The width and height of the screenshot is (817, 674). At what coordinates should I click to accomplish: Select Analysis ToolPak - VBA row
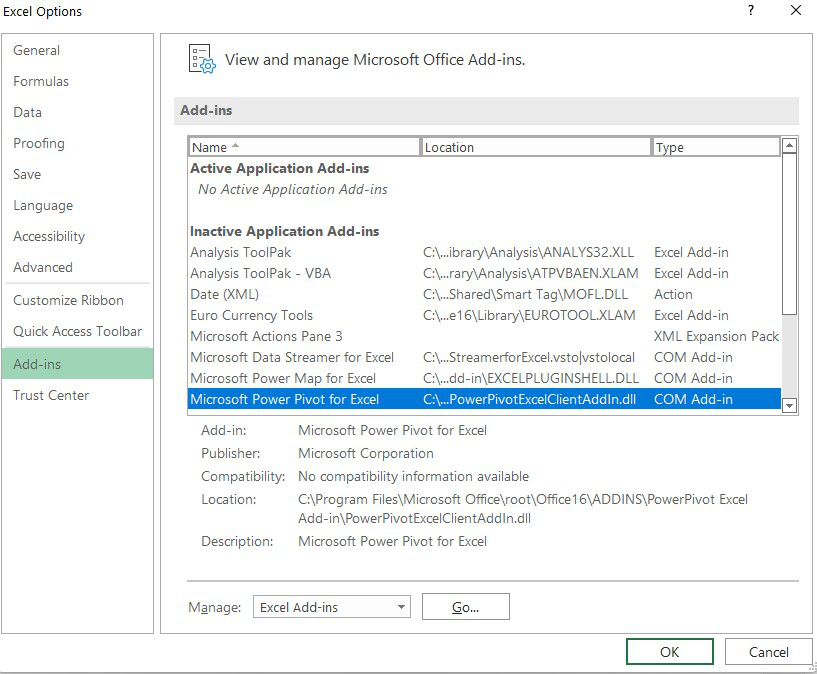(484, 273)
